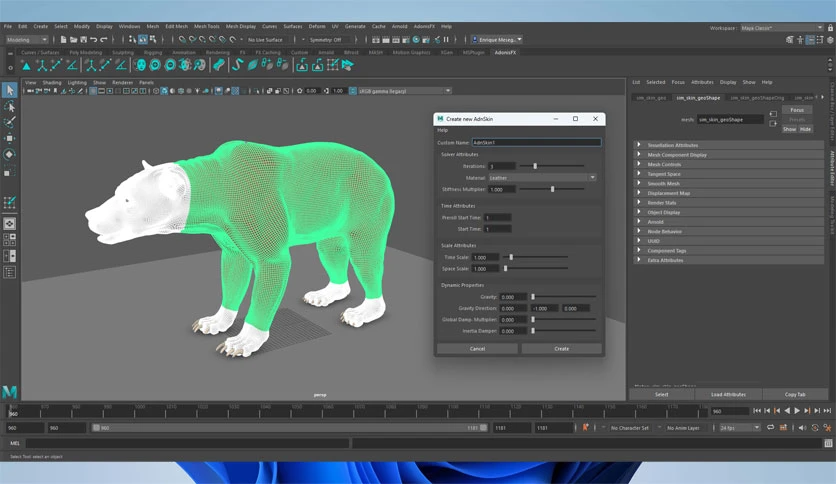The height and width of the screenshot is (484, 836).
Task: Toggle select by object type mode
Action: (143, 39)
